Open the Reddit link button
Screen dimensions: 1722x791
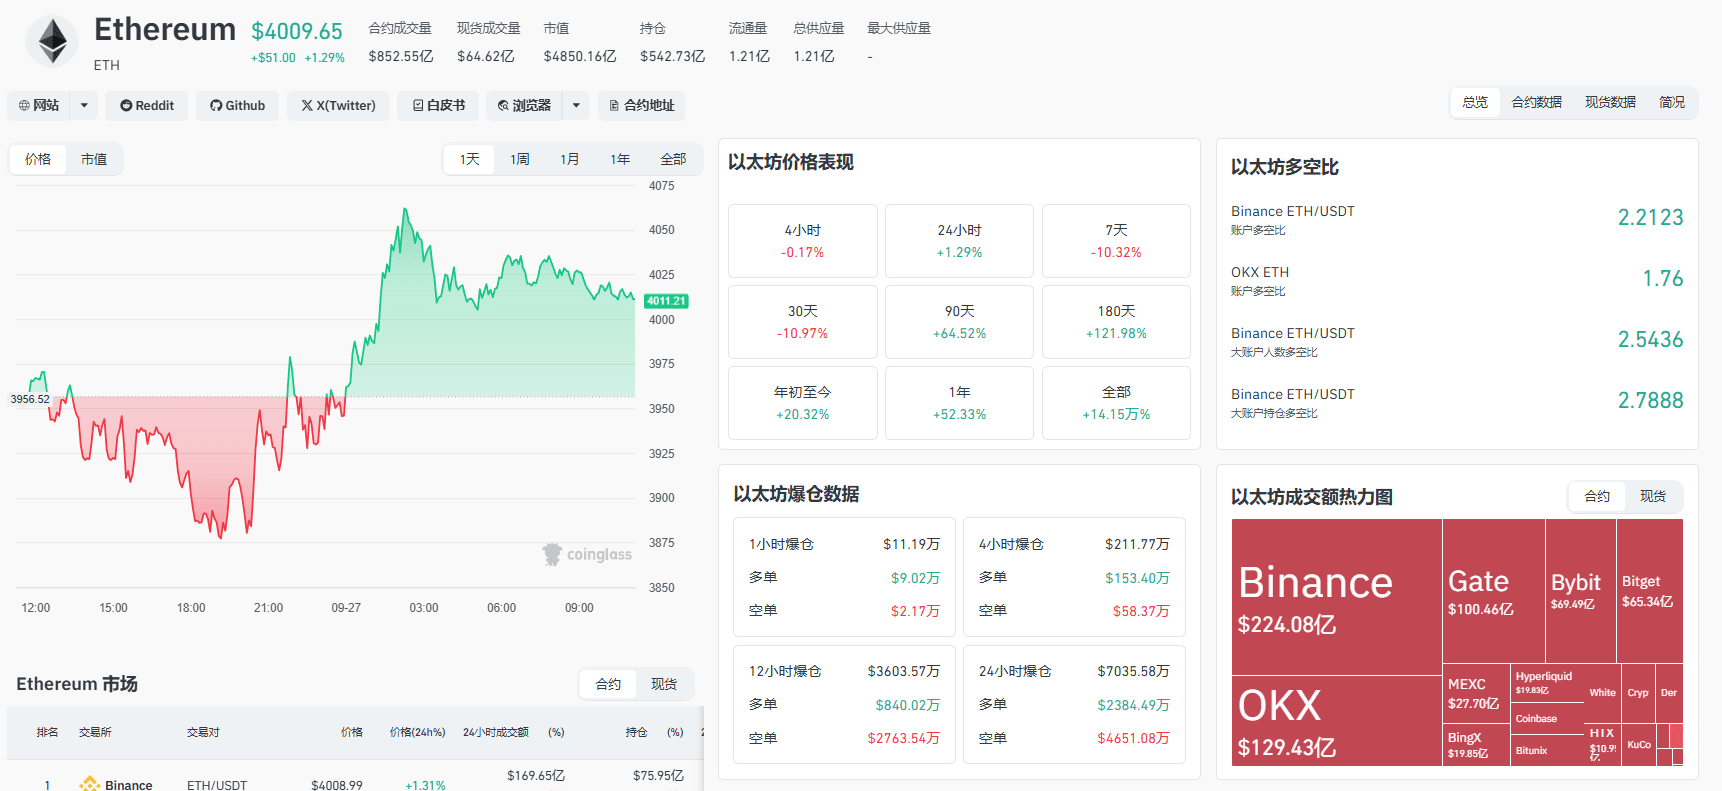147,105
